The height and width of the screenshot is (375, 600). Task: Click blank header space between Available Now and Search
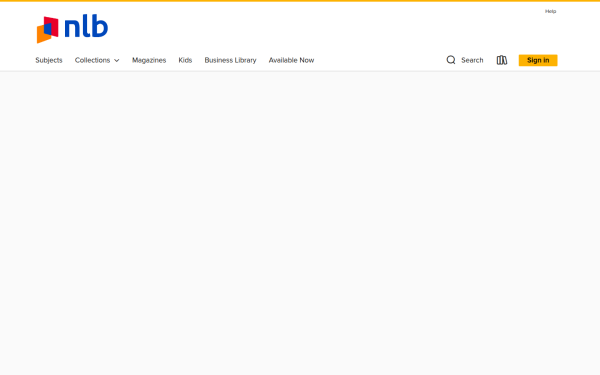click(x=380, y=60)
